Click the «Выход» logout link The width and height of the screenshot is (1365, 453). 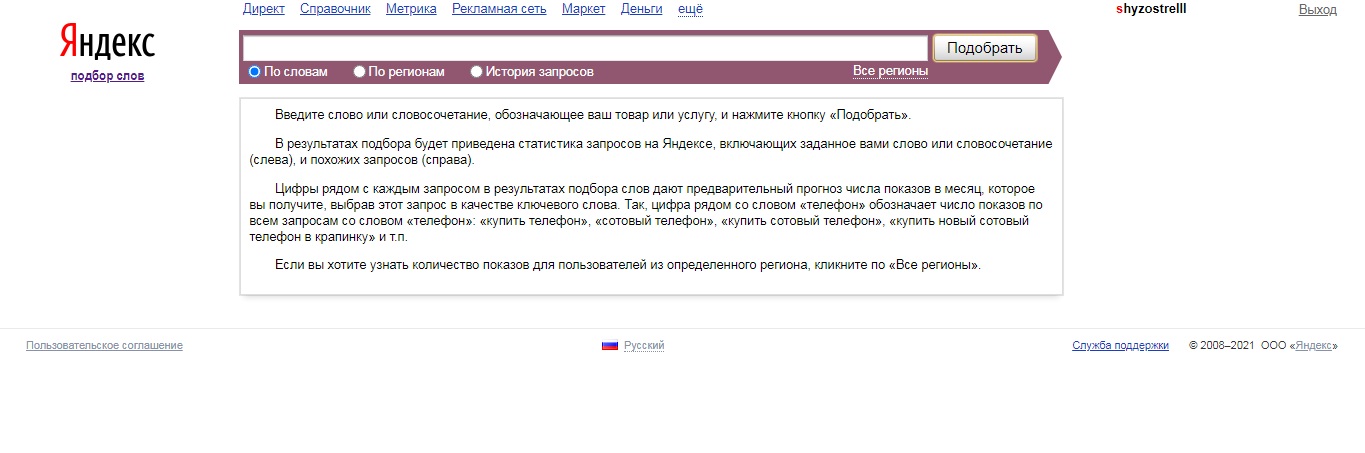(x=1317, y=9)
